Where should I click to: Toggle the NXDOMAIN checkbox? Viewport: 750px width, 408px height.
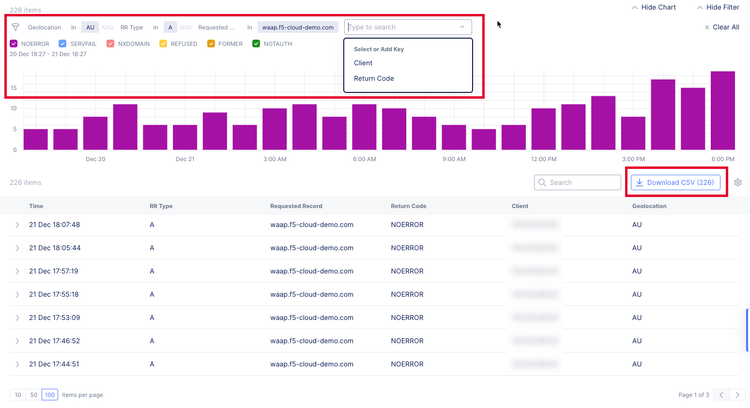[111, 44]
